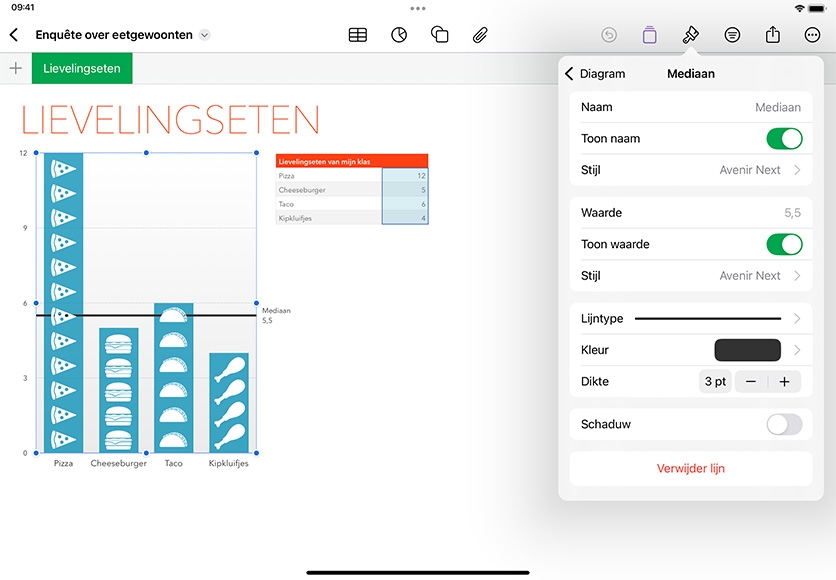The height and width of the screenshot is (580, 836).
Task: Return to the Diagram panel
Action: [595, 74]
